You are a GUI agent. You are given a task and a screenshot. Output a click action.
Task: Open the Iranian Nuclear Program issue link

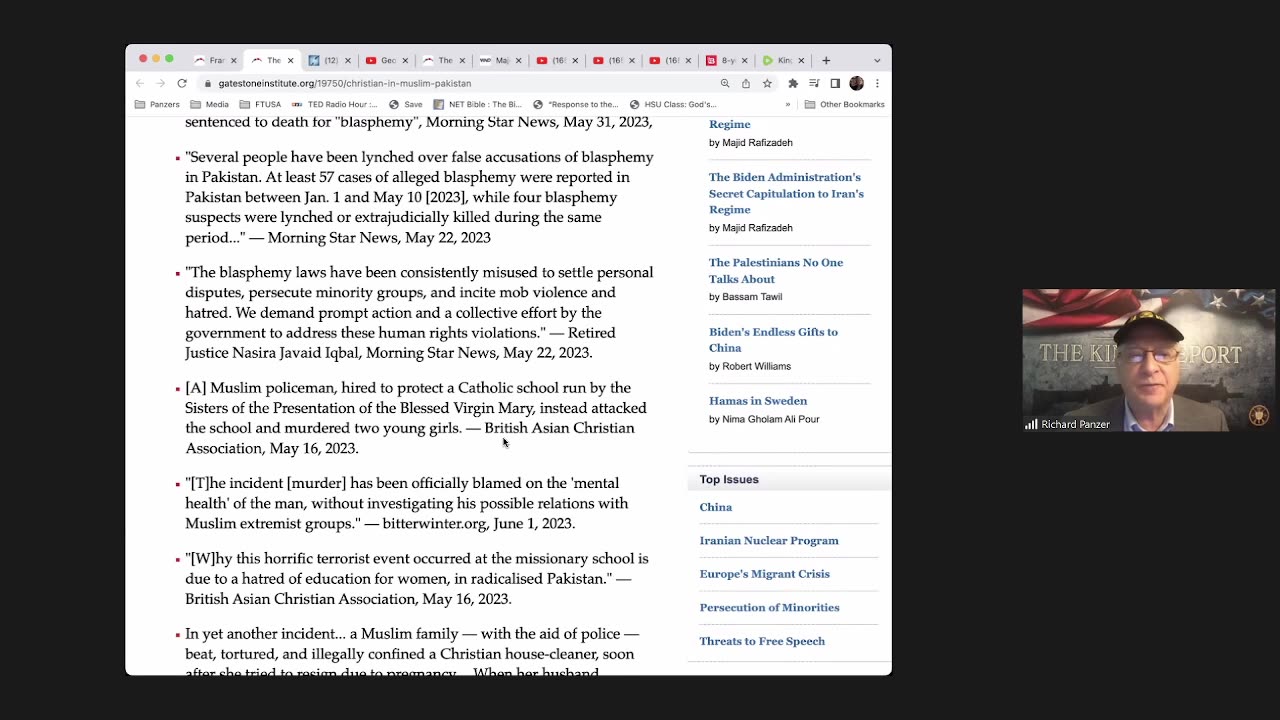click(769, 541)
